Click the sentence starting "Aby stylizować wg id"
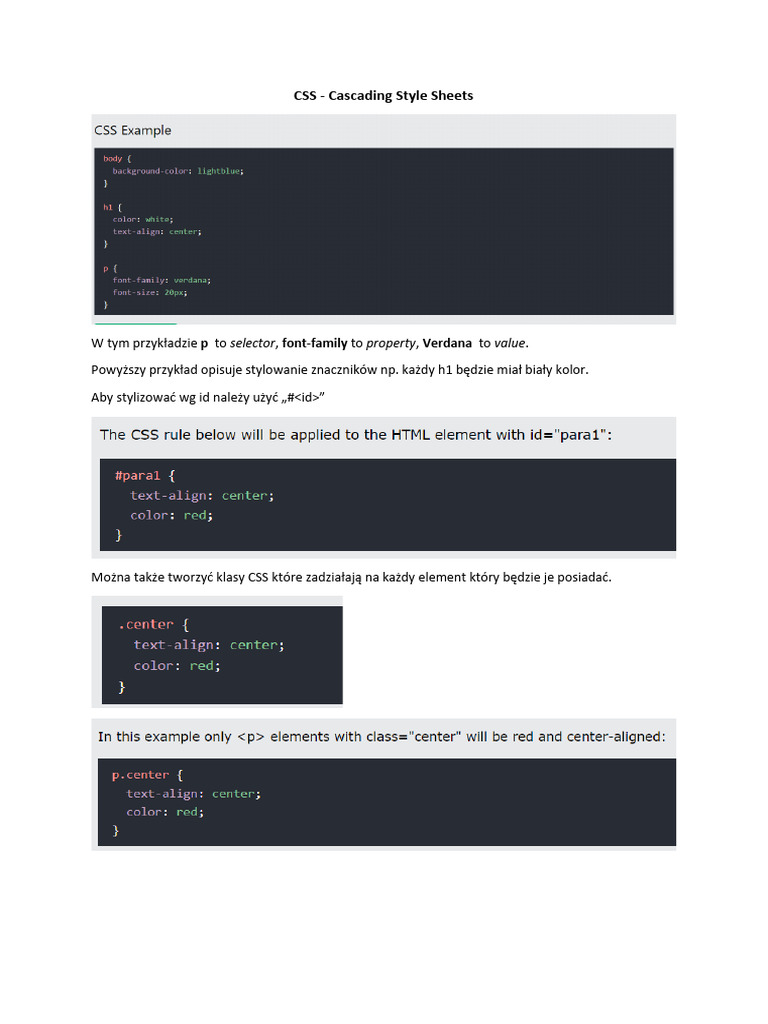The height and width of the screenshot is (1024, 768). click(x=208, y=398)
